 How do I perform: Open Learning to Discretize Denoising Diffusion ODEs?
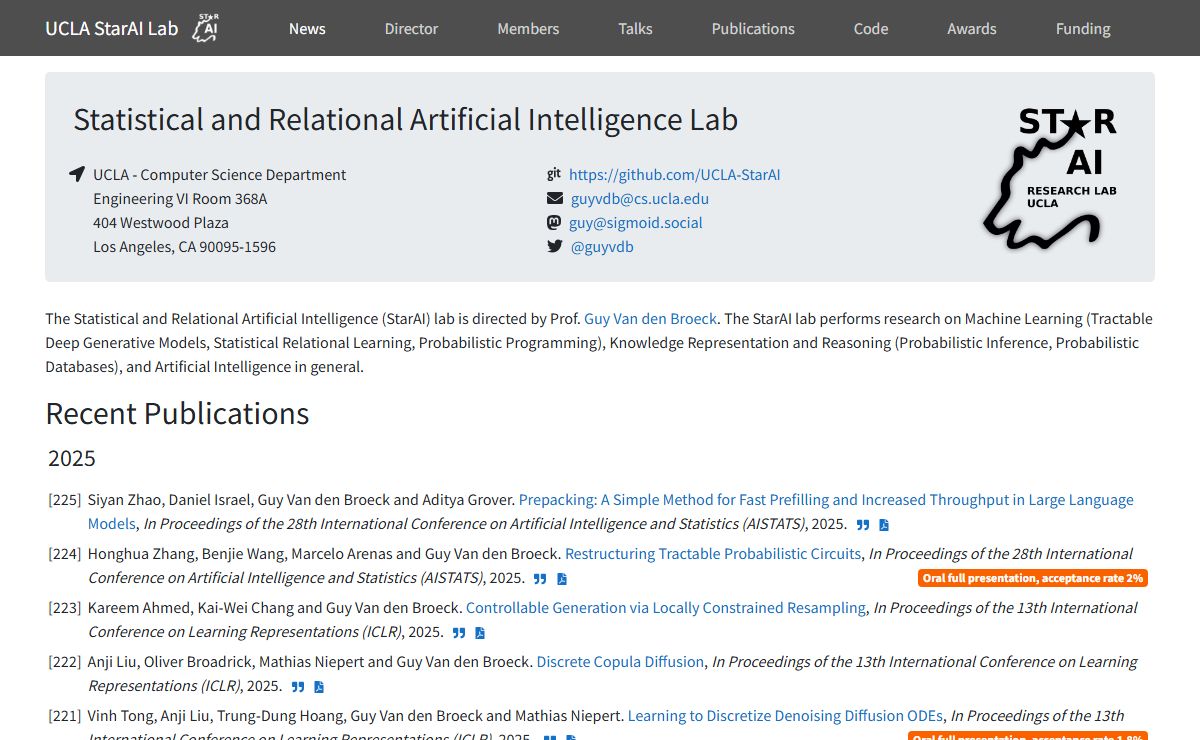785,715
